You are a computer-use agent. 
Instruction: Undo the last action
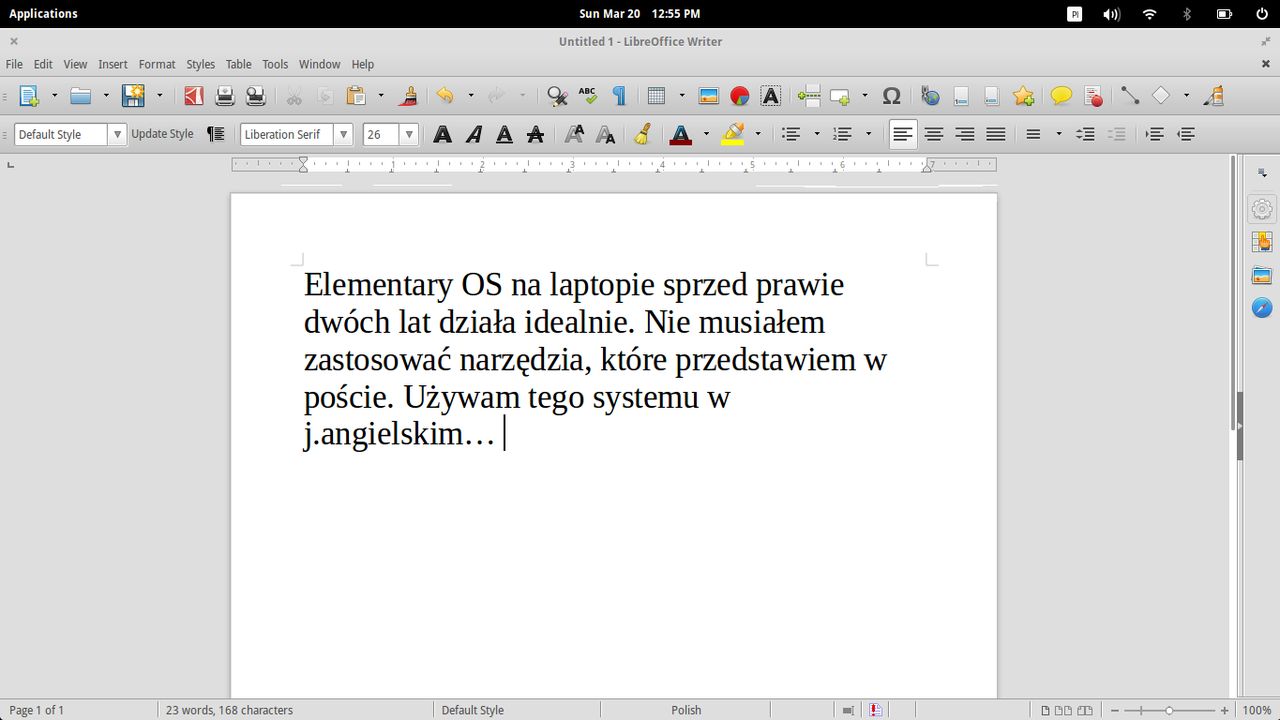pos(445,96)
